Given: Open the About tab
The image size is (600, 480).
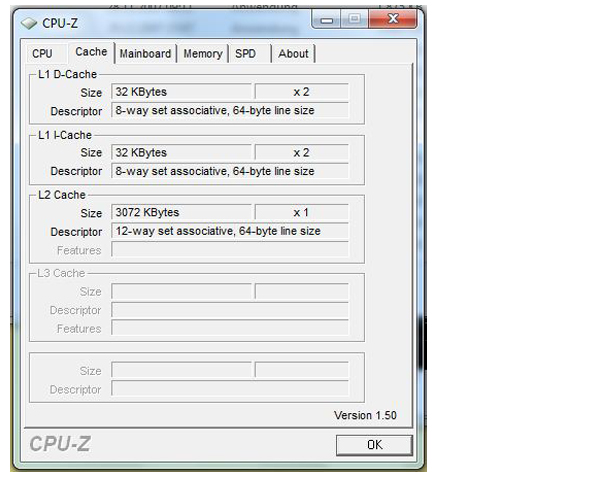Looking at the screenshot, I should [x=293, y=54].
